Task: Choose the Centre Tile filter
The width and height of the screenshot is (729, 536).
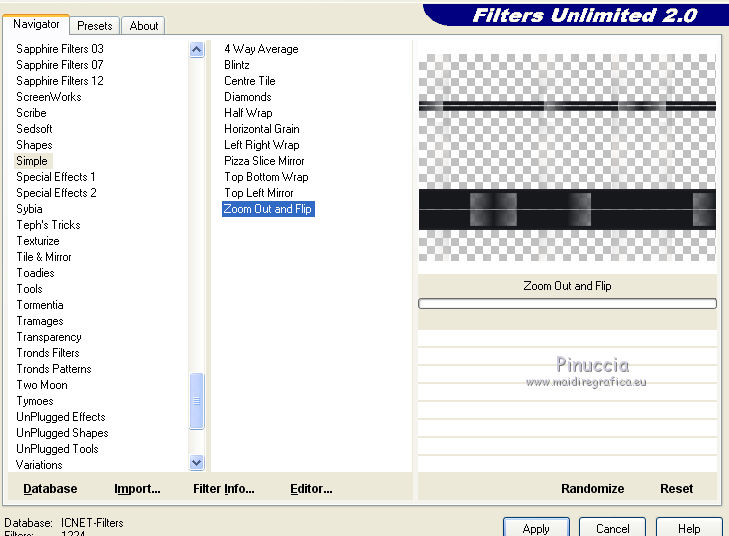Action: [250, 81]
